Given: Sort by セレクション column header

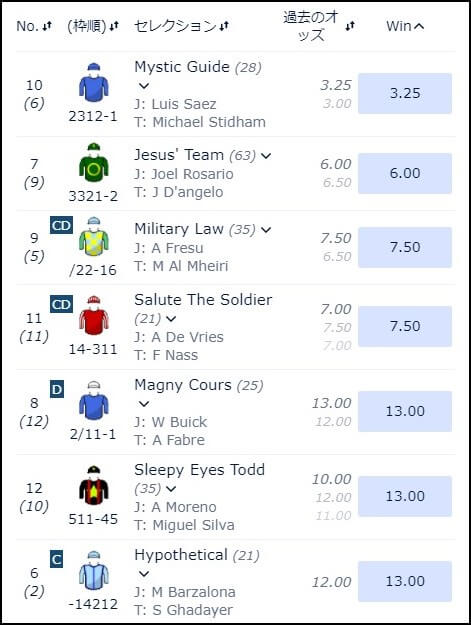Looking at the screenshot, I should coord(181,26).
